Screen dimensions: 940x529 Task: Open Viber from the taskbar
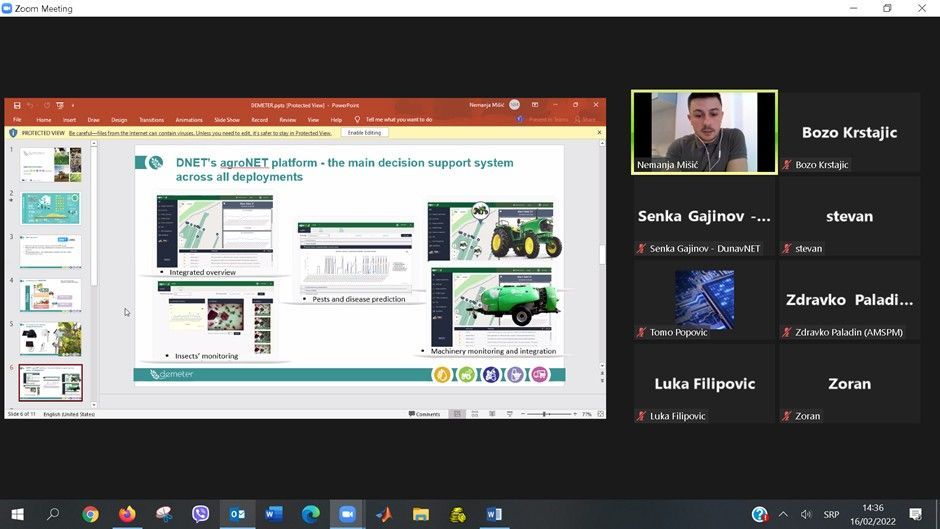[201, 514]
